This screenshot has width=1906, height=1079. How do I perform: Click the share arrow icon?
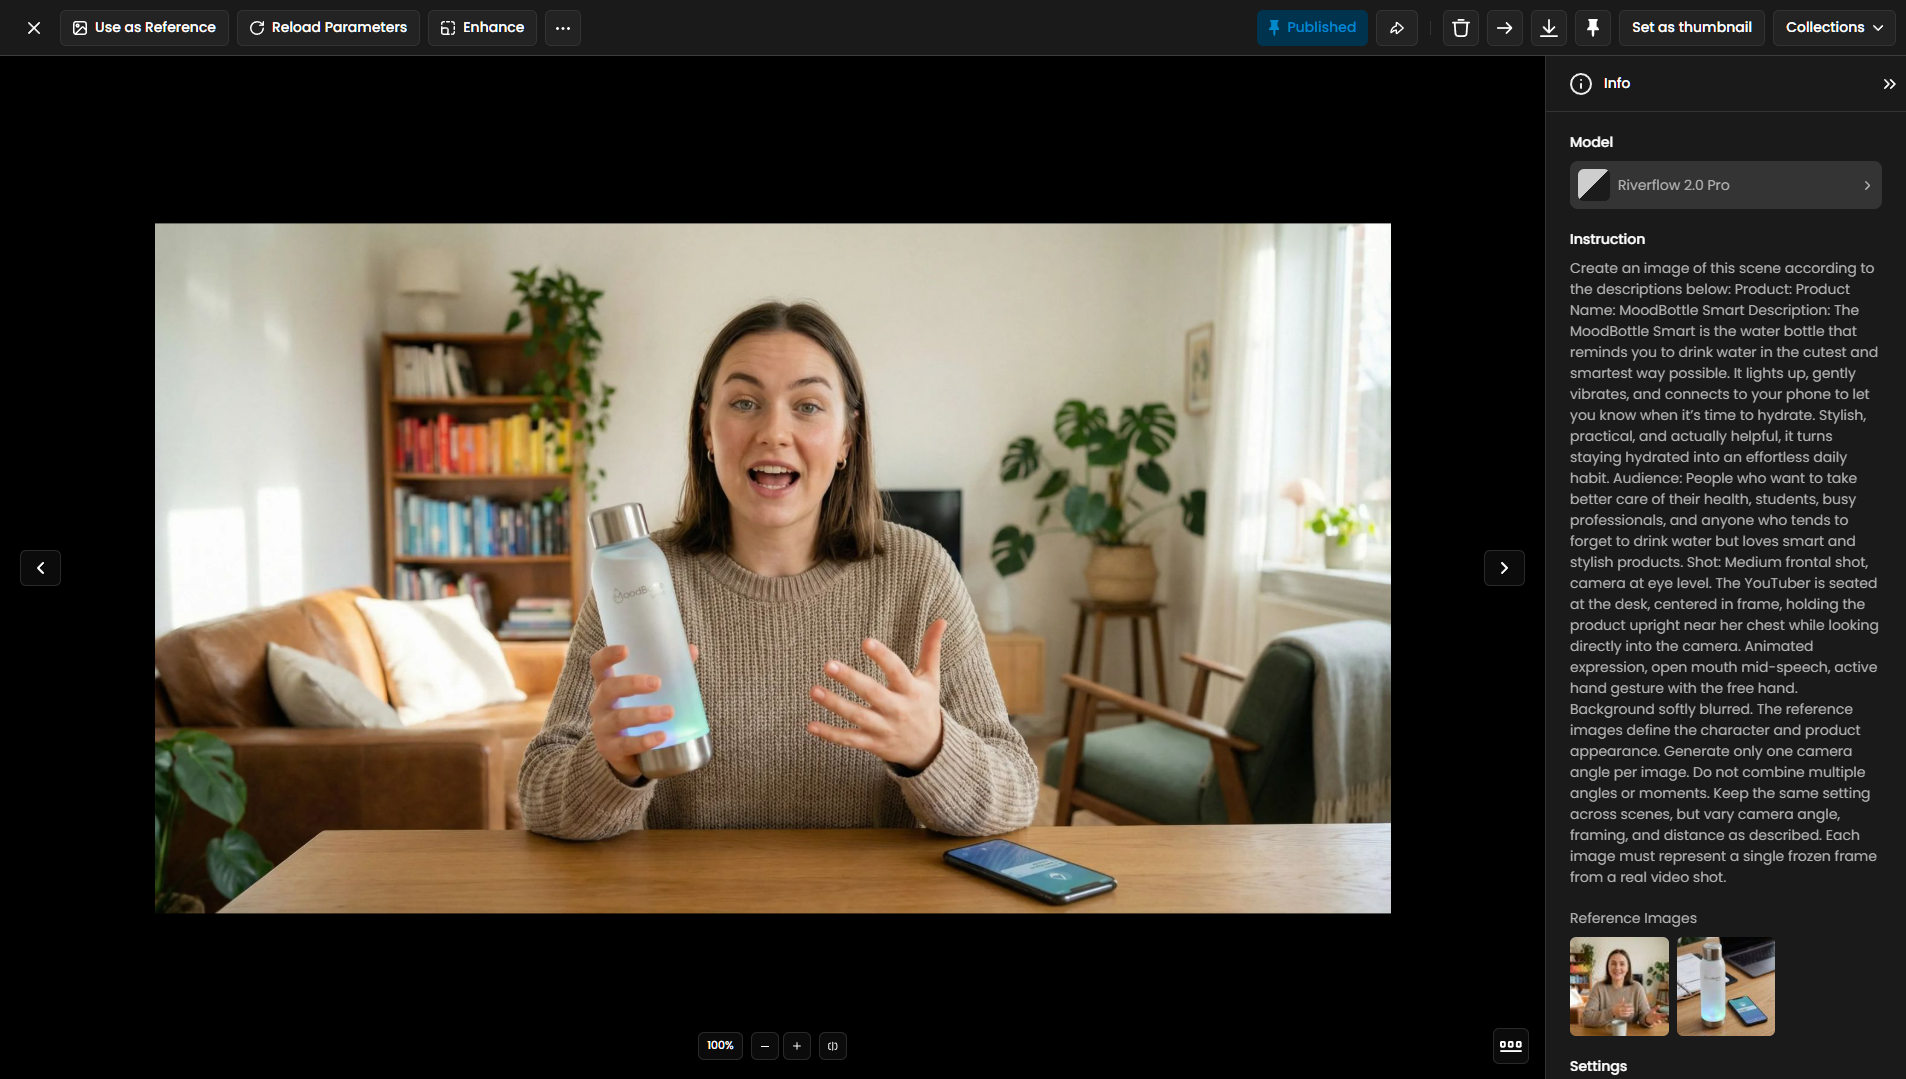click(x=1397, y=28)
